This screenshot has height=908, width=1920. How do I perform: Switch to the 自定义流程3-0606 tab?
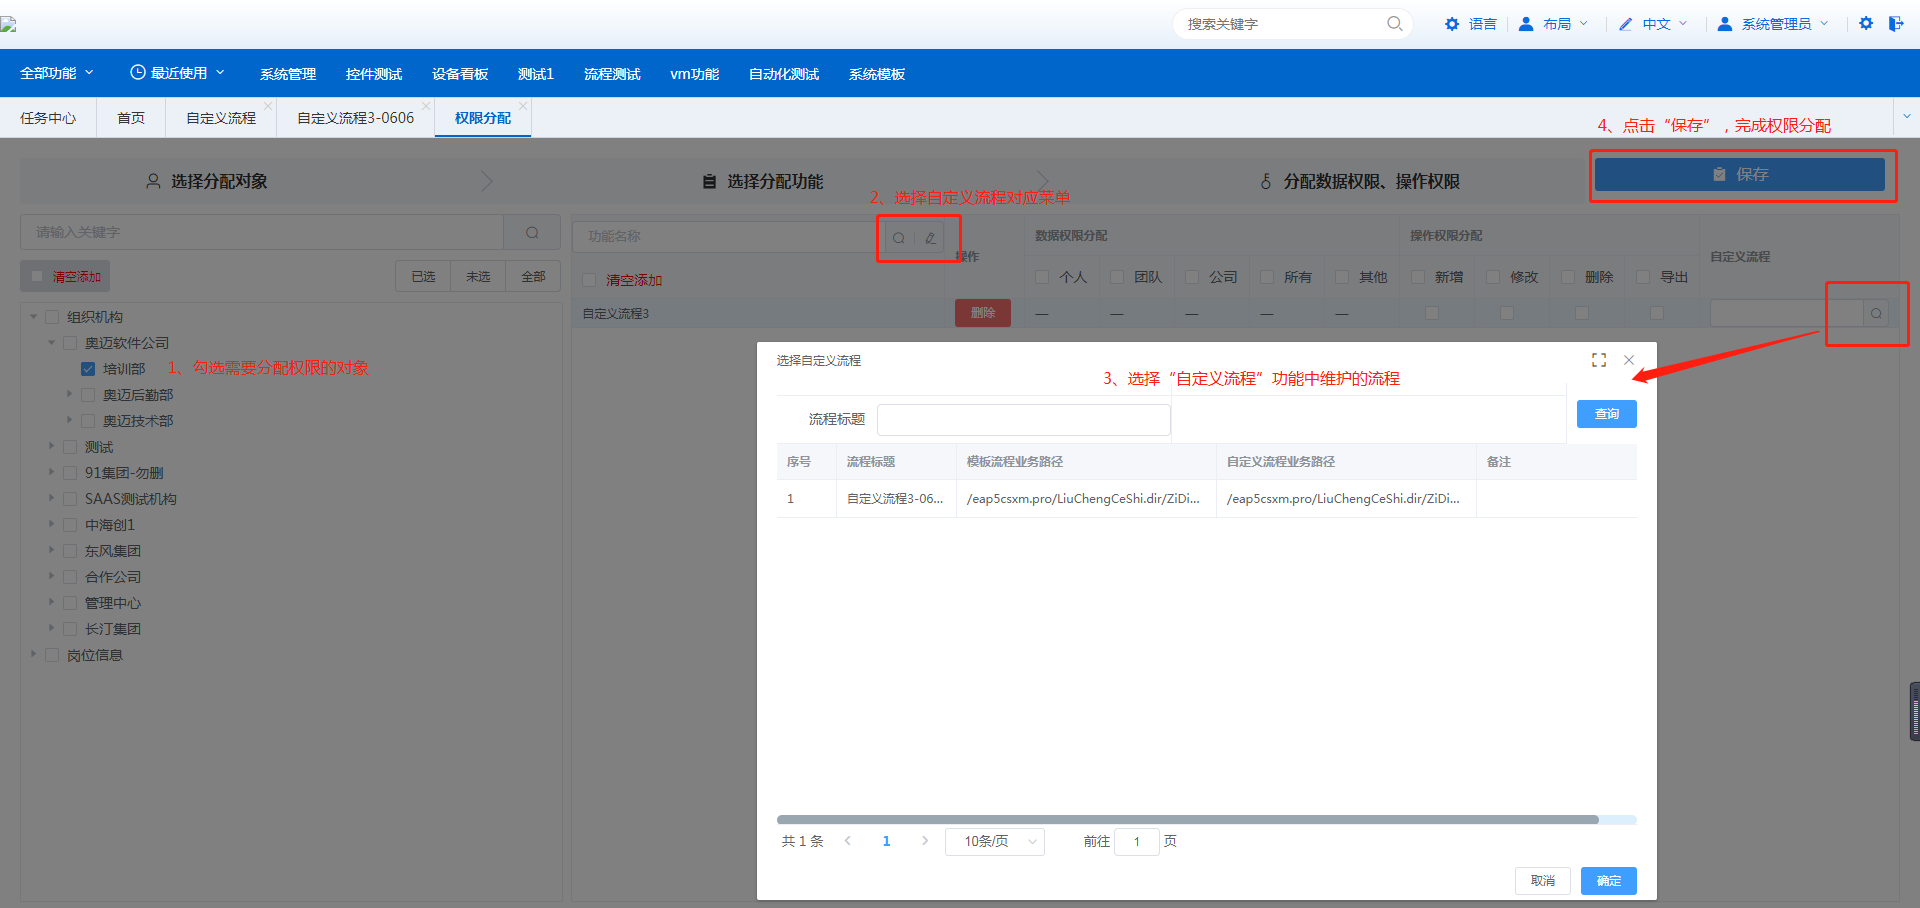point(355,118)
